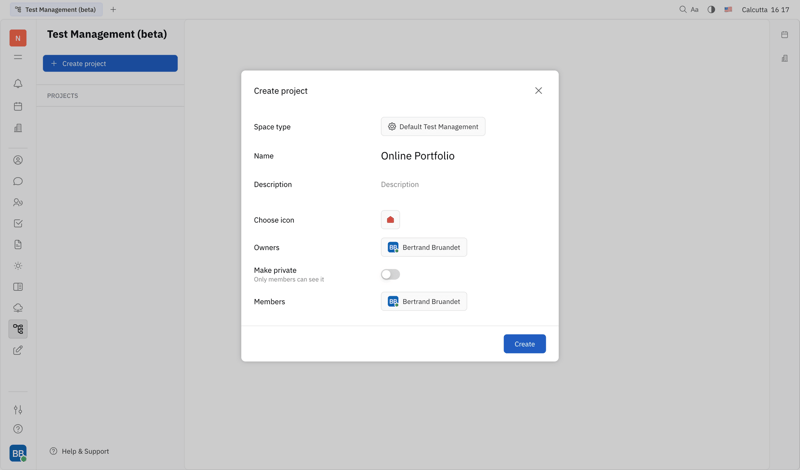This screenshot has height=470, width=800.
Task: Open the Test Management sidebar icon
Action: pyautogui.click(x=18, y=329)
